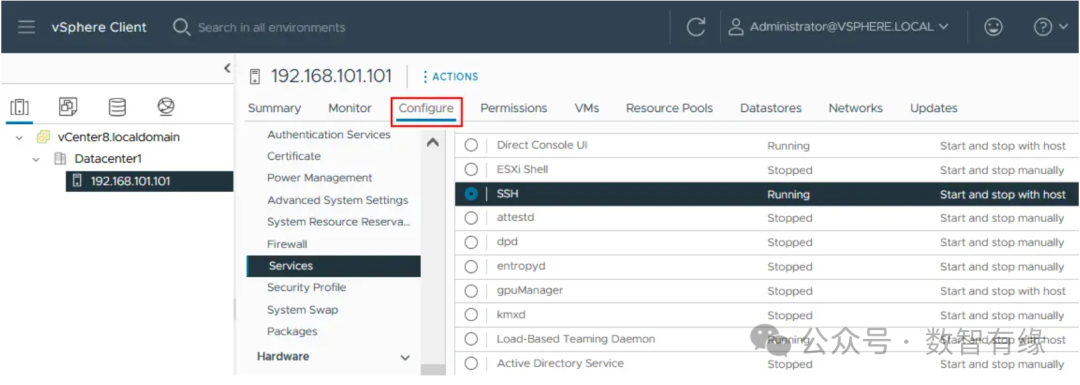The width and height of the screenshot is (1080, 385).
Task: Click the vSphere Client title
Action: [98, 28]
